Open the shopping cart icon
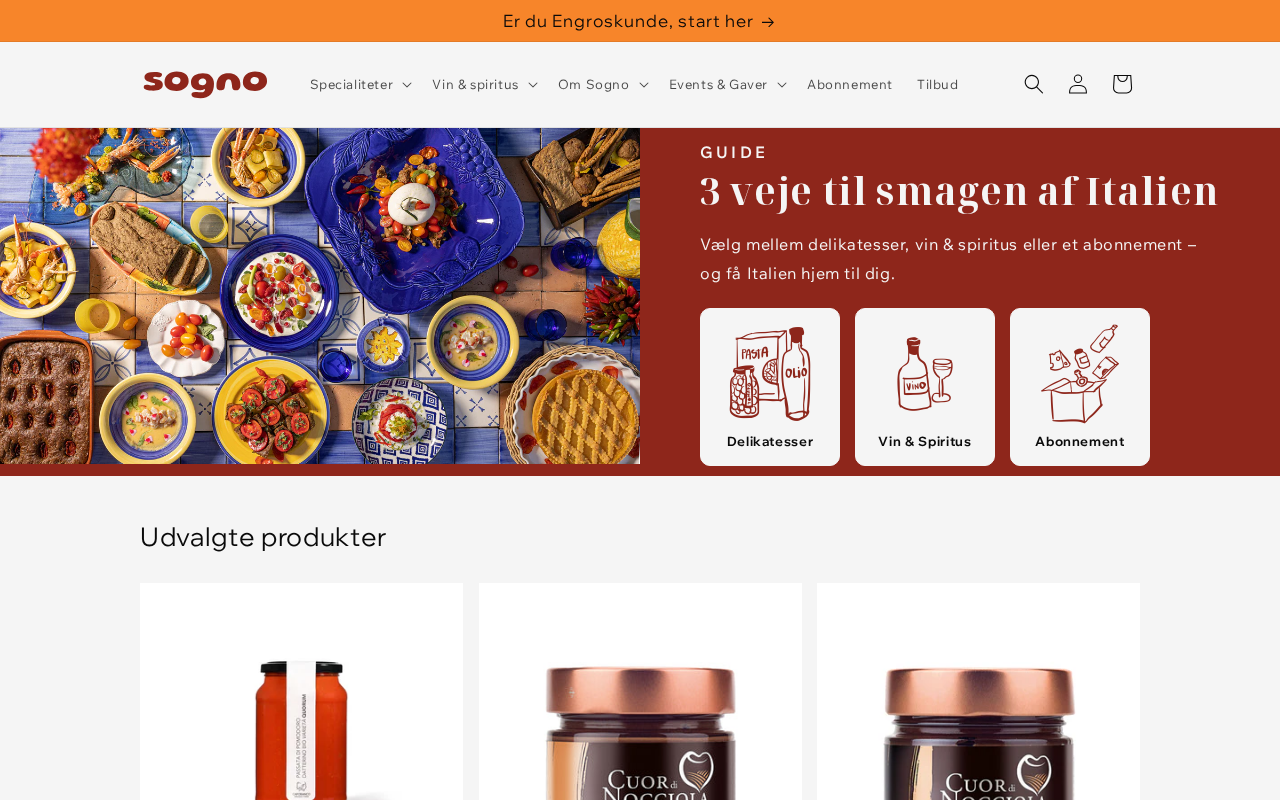1280x800 pixels. [x=1122, y=84]
